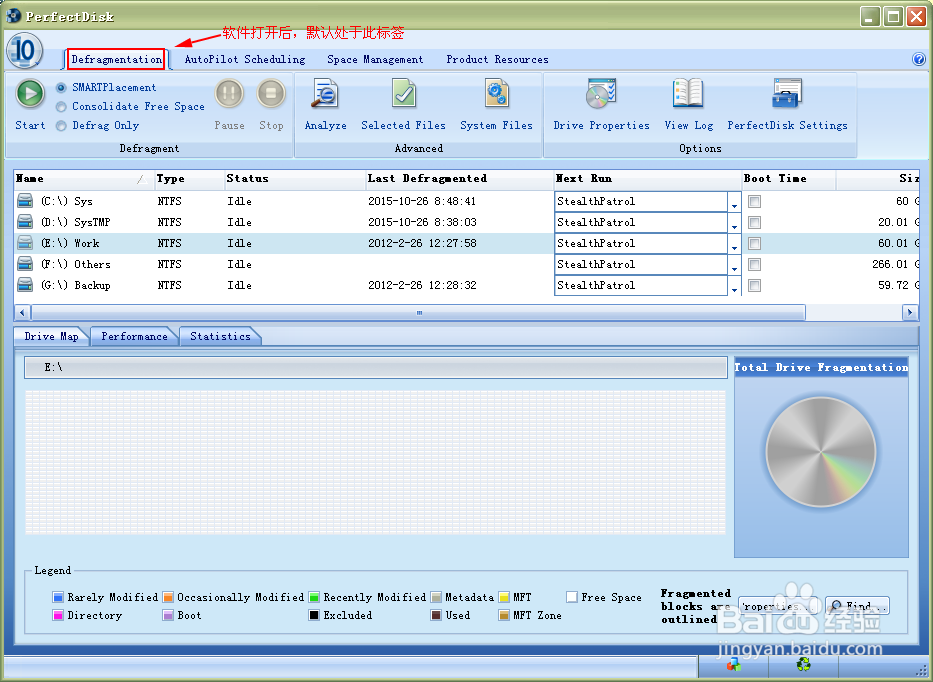Image resolution: width=933 pixels, height=682 pixels.
Task: Click the blue help question mark icon
Action: click(x=919, y=59)
